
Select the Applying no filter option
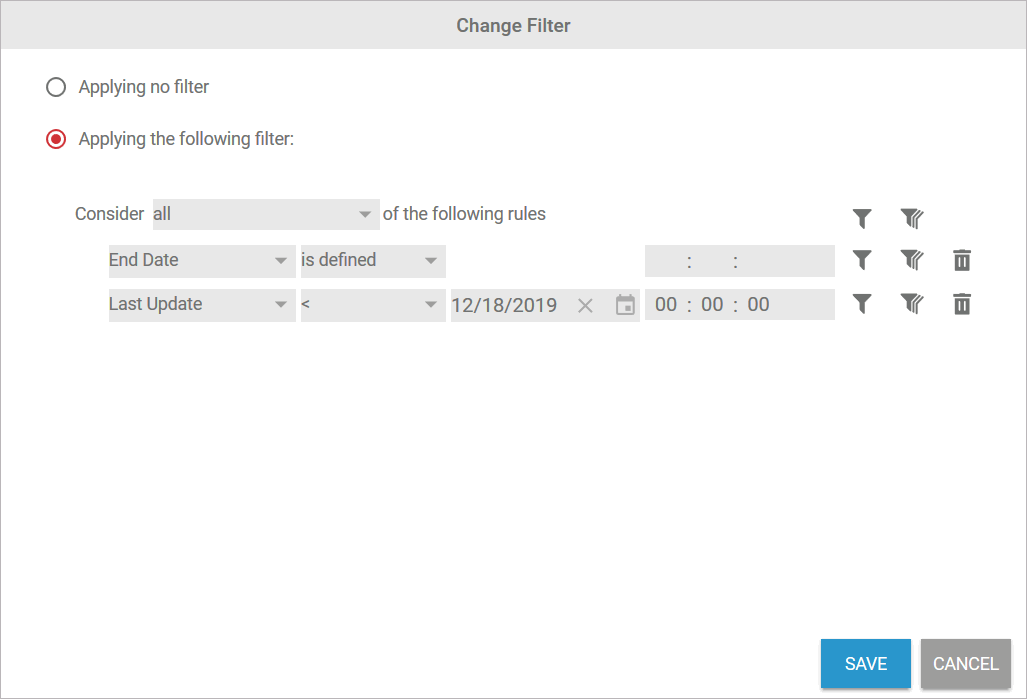[56, 87]
